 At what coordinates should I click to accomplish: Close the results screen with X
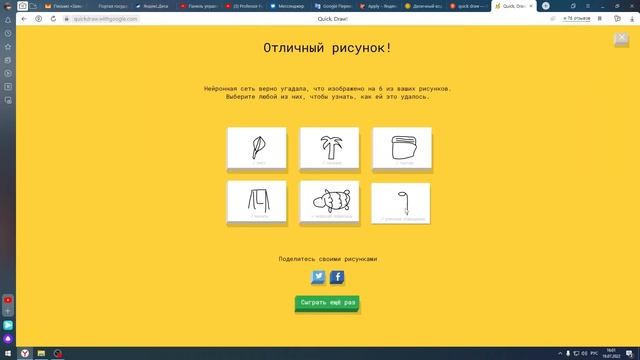[621, 39]
